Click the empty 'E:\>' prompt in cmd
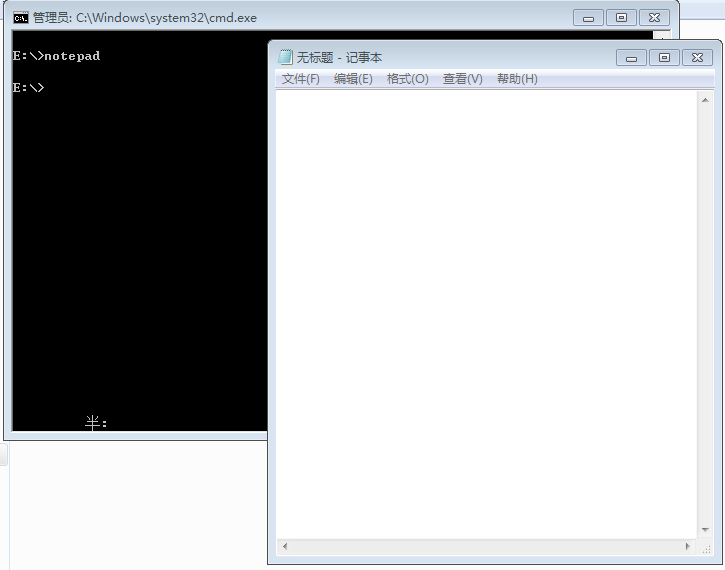 pos(28,87)
